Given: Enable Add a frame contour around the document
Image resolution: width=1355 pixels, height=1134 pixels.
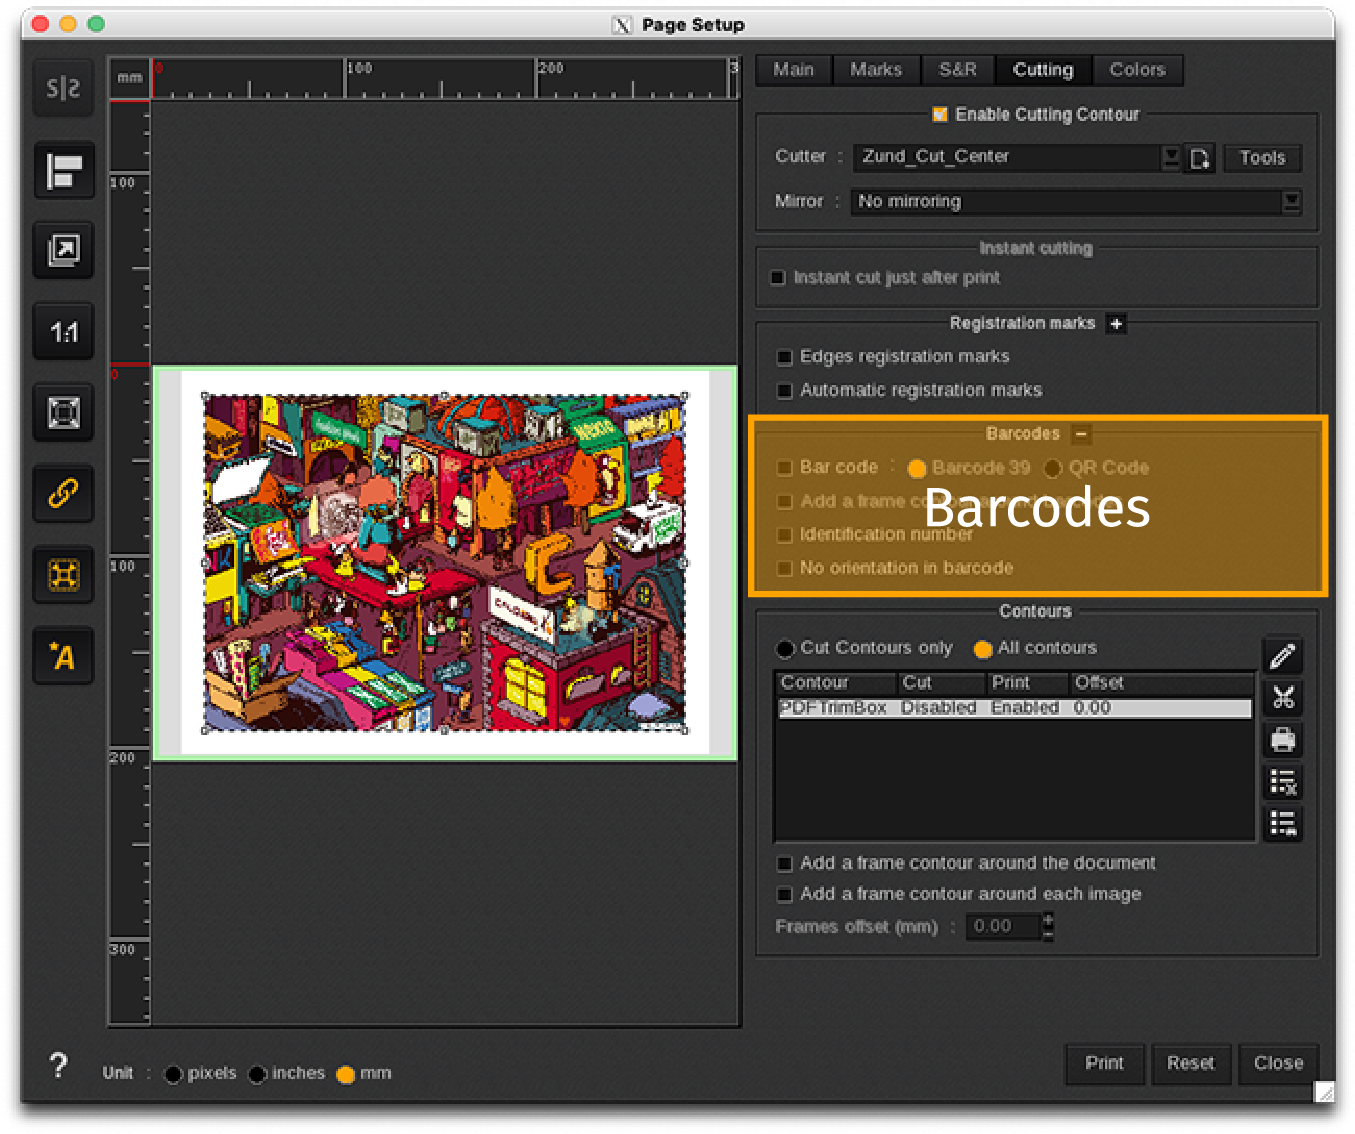Looking at the screenshot, I should click(785, 863).
